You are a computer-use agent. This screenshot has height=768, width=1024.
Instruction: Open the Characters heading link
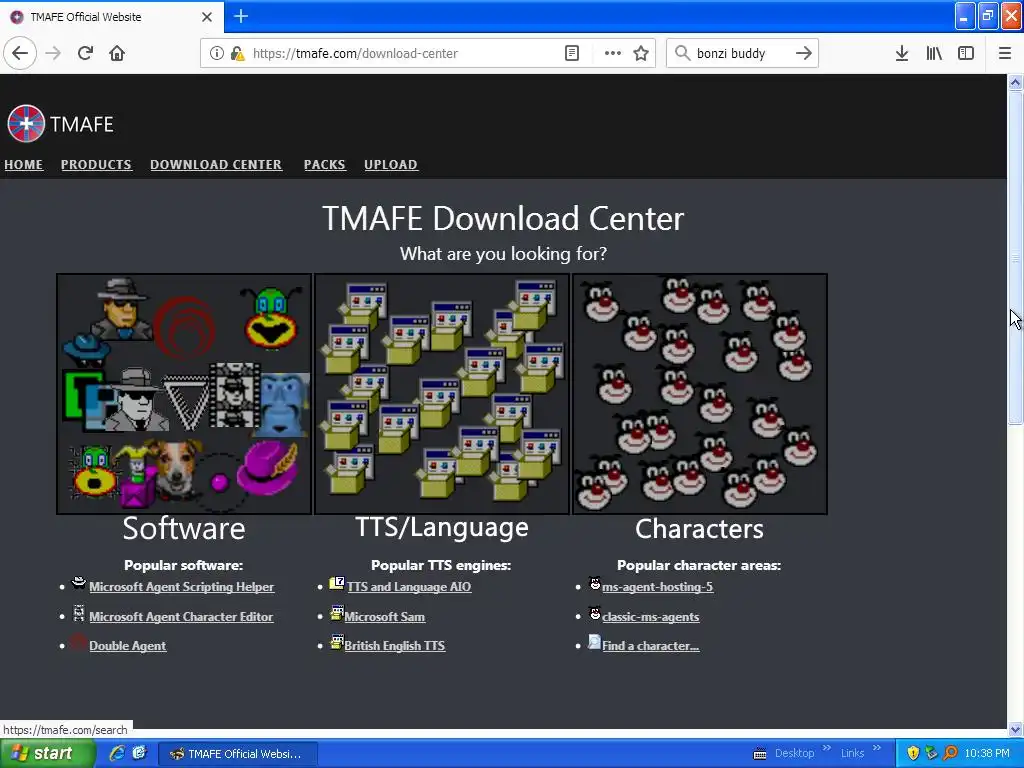click(x=699, y=528)
